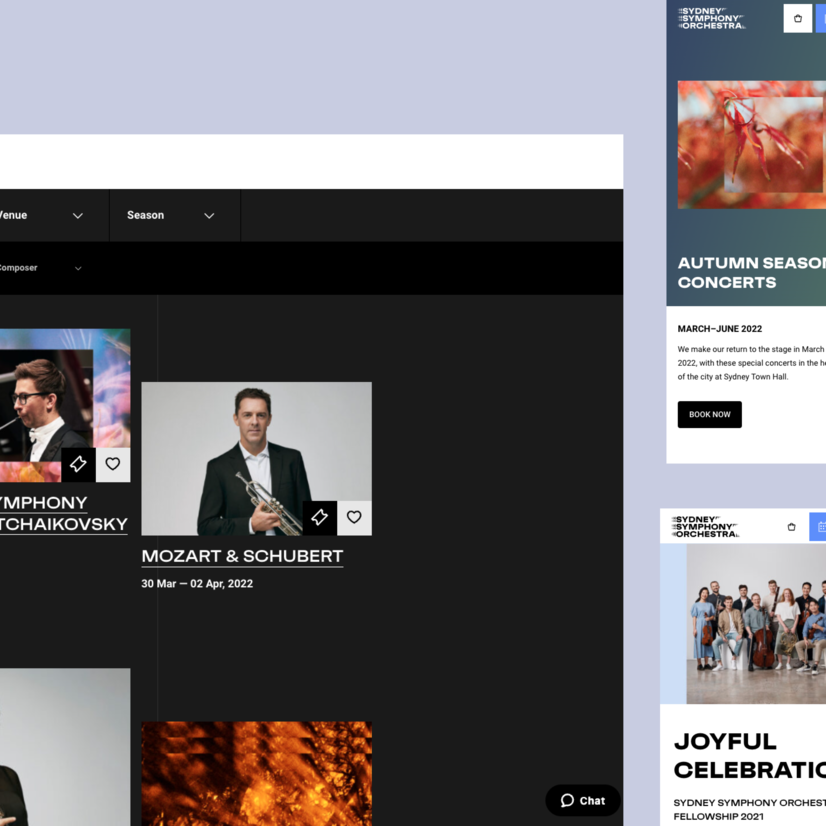Click the Fellowship musicians group photo
This screenshot has width=826, height=826.
pos(756,624)
